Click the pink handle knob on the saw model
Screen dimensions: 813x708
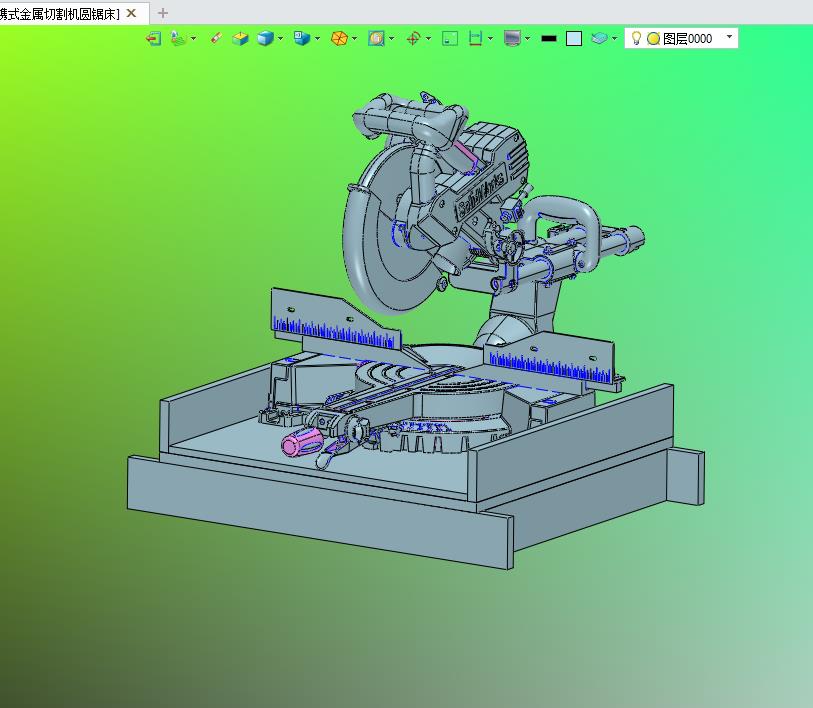click(302, 442)
